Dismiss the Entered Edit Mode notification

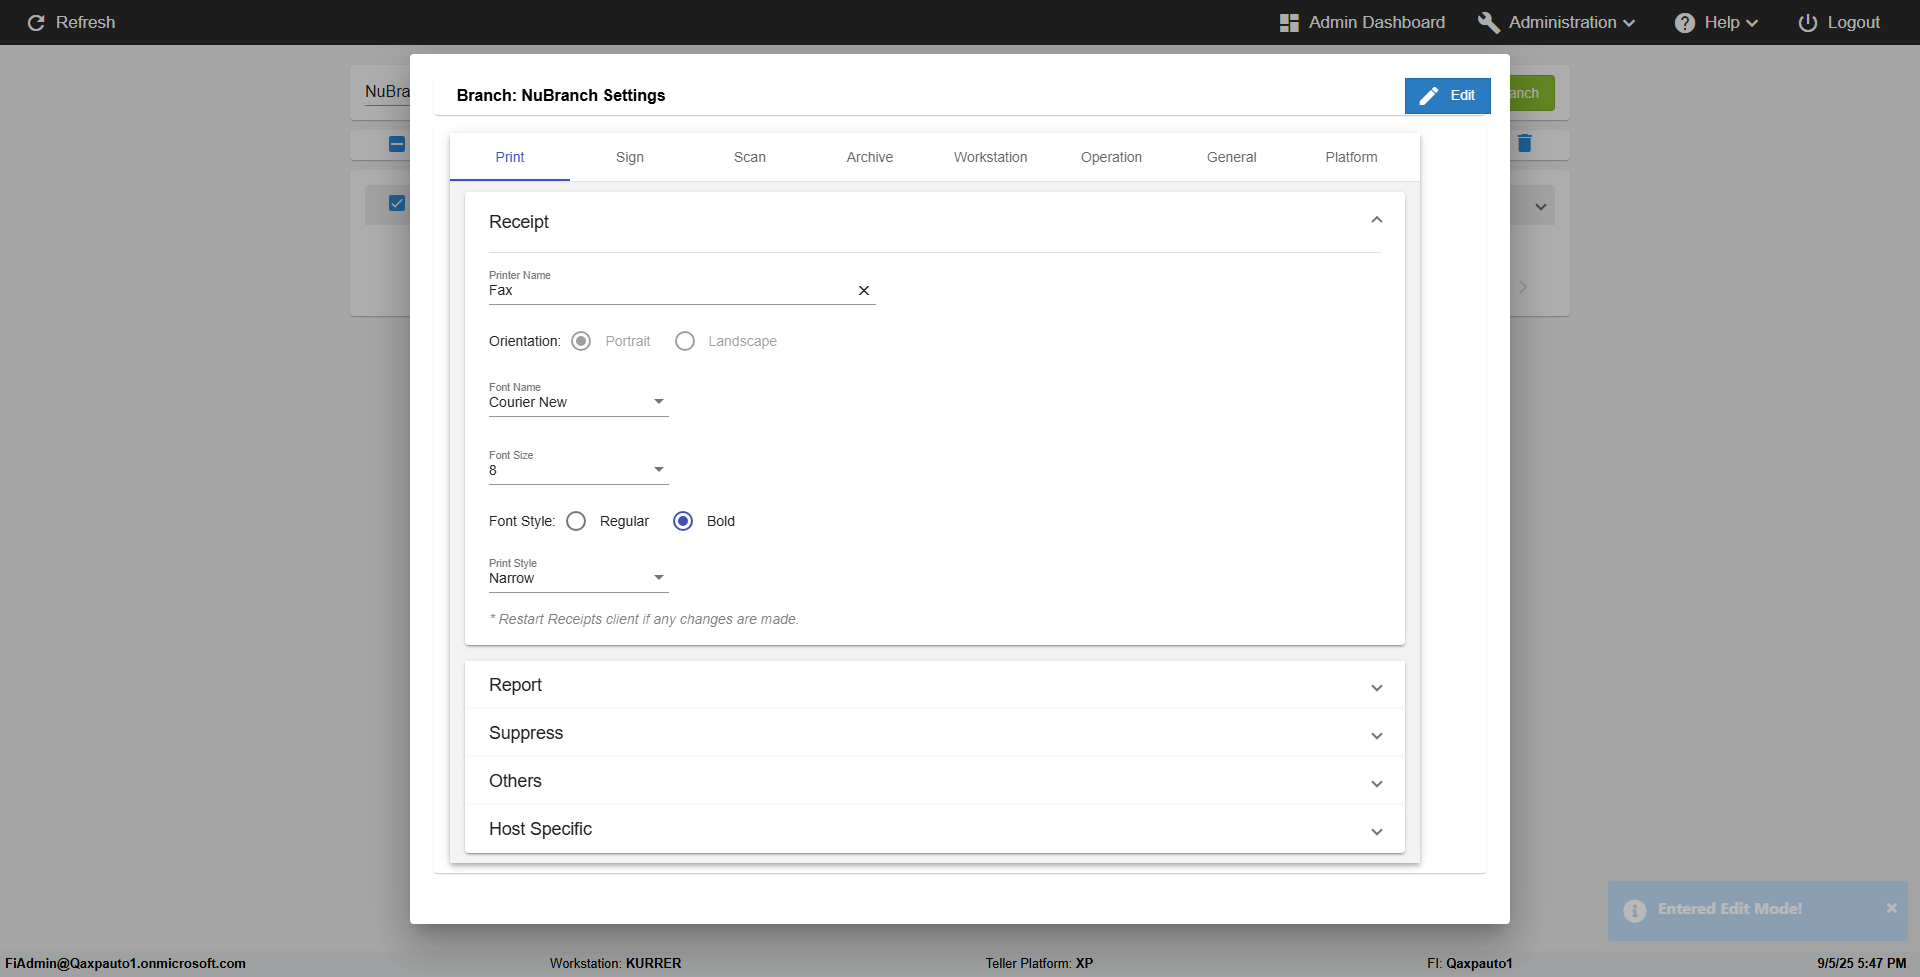coord(1891,908)
